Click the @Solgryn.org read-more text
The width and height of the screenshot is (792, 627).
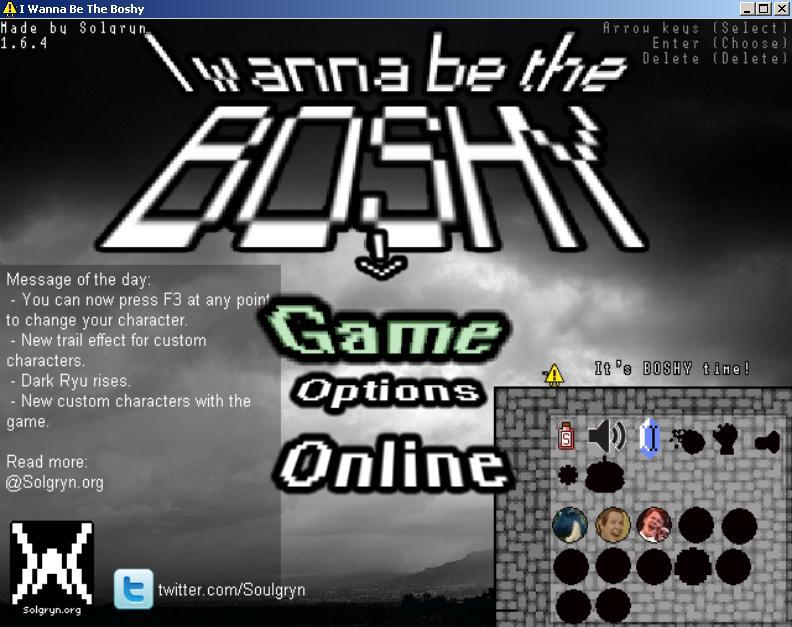(x=55, y=483)
